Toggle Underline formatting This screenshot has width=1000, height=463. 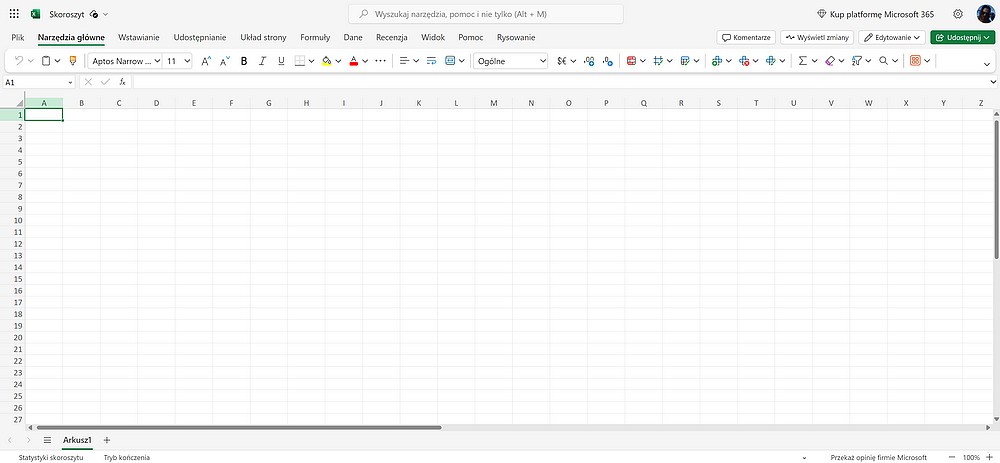point(281,61)
